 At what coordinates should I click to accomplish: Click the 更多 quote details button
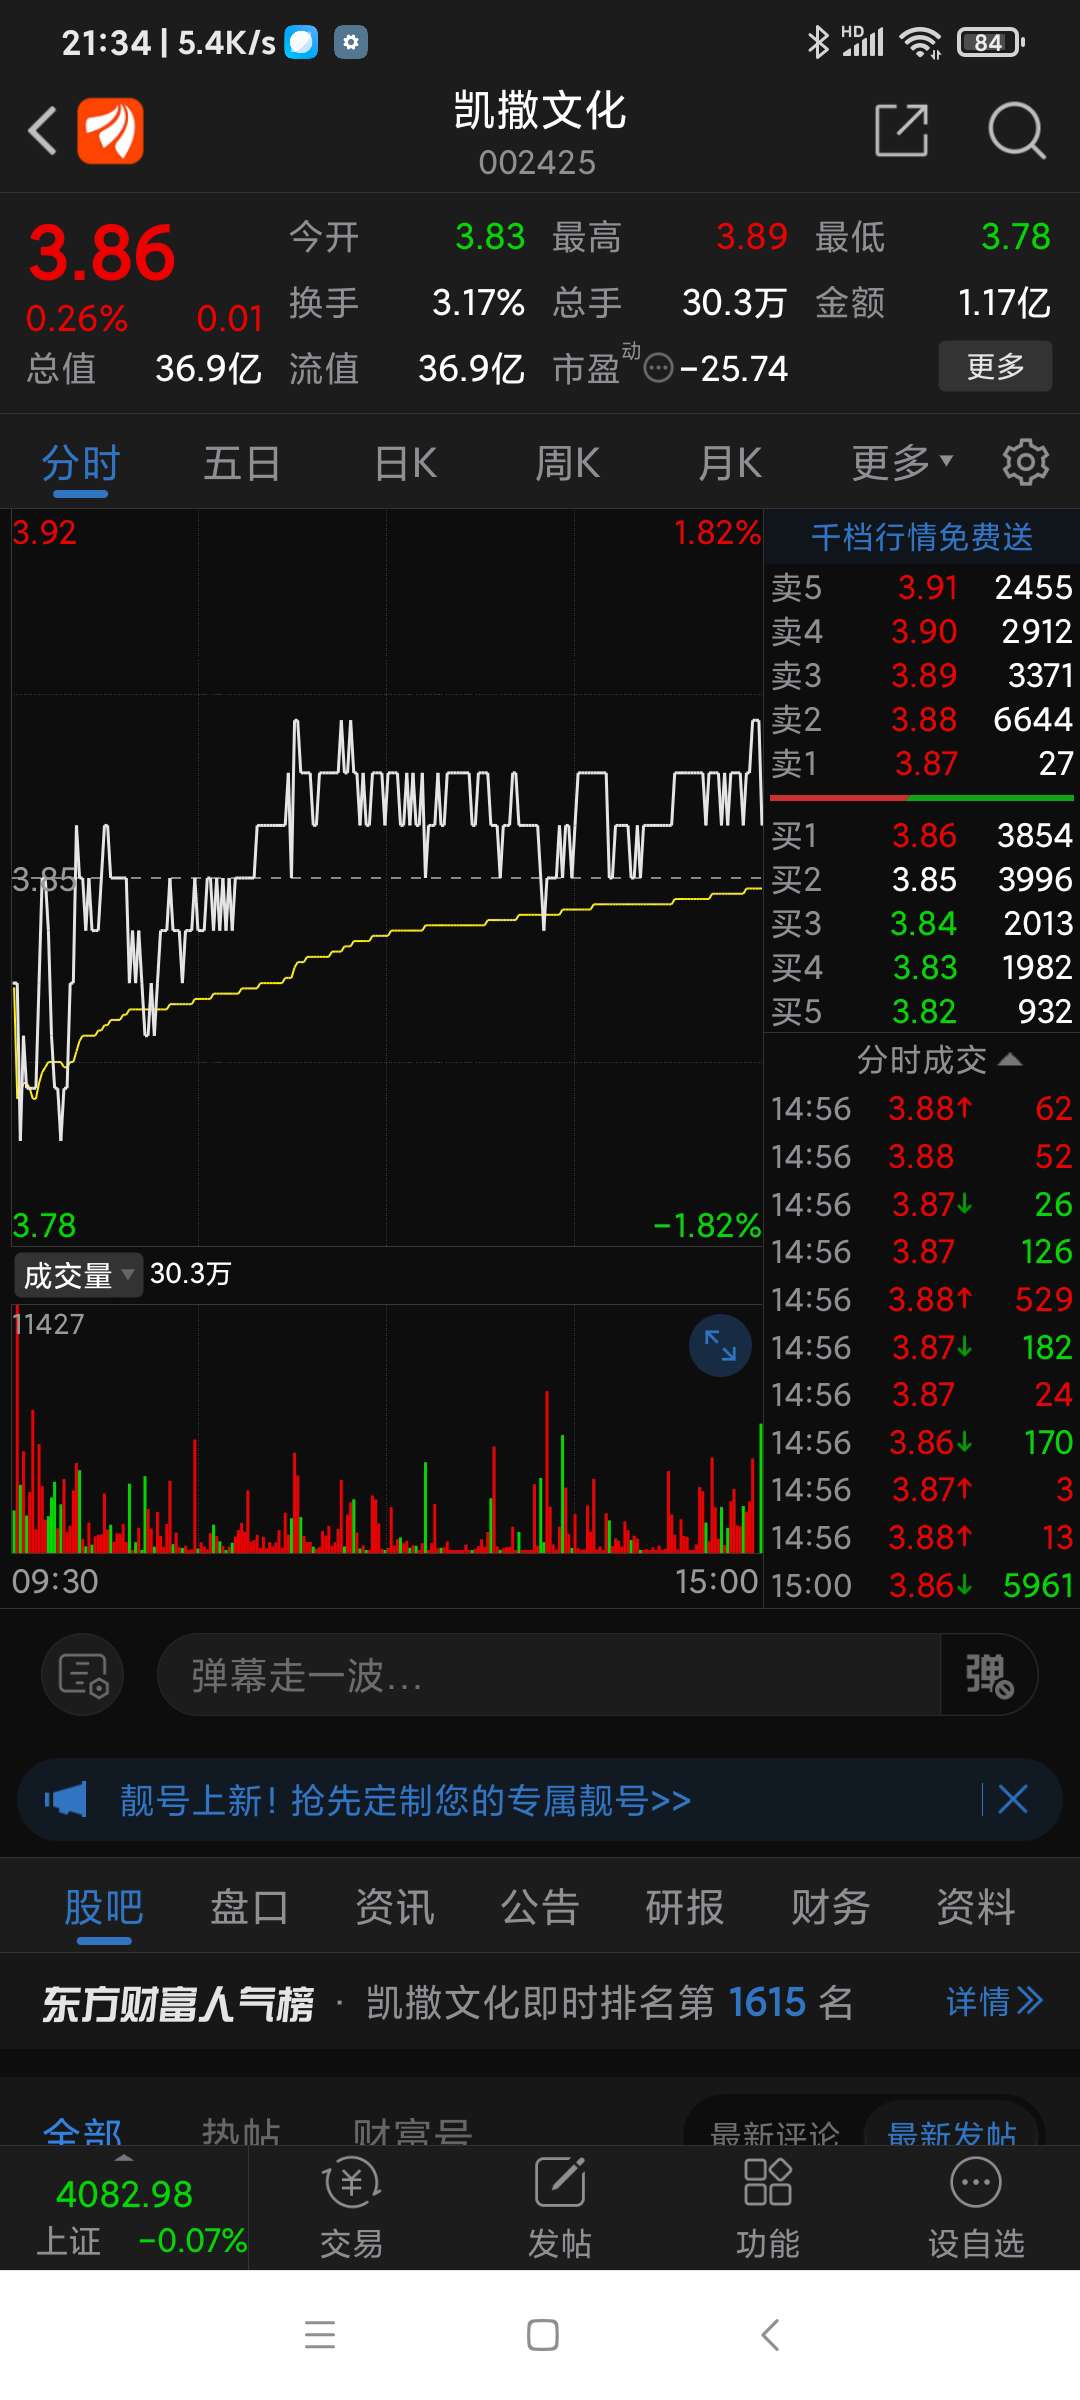pos(995,366)
